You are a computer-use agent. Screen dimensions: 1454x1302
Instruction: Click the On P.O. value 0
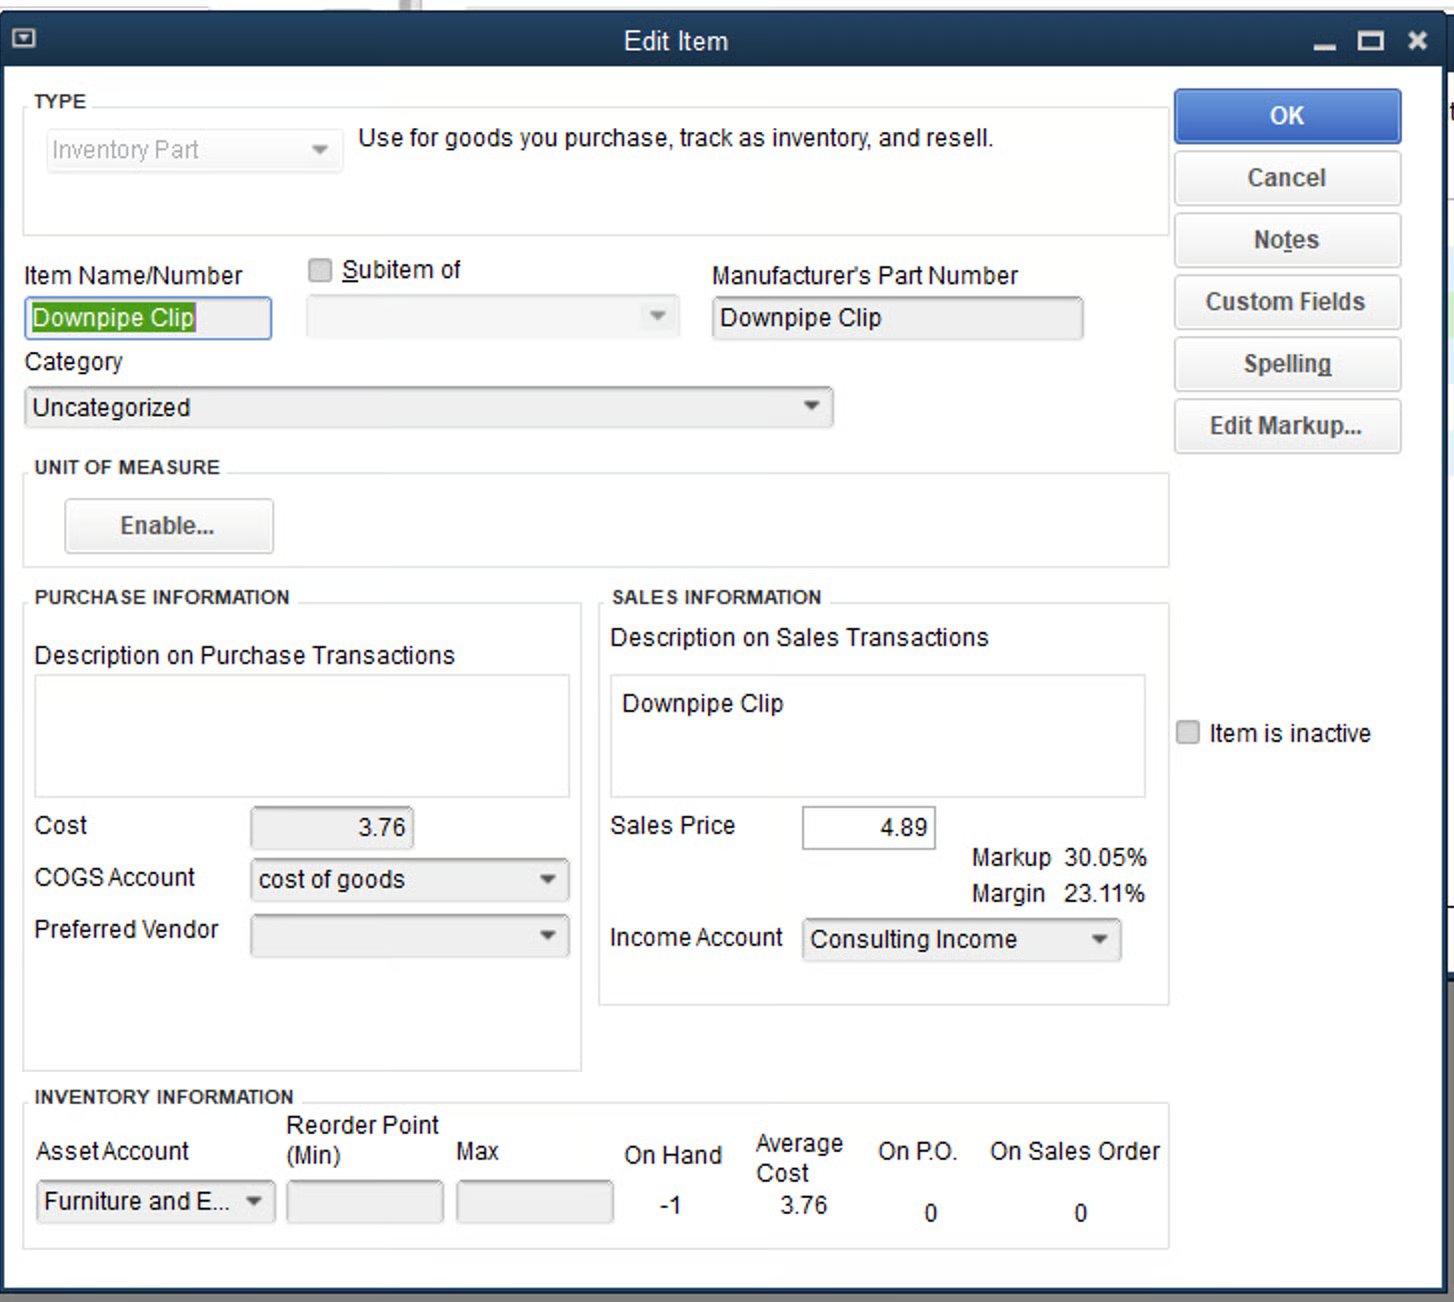pyautogui.click(x=930, y=1213)
